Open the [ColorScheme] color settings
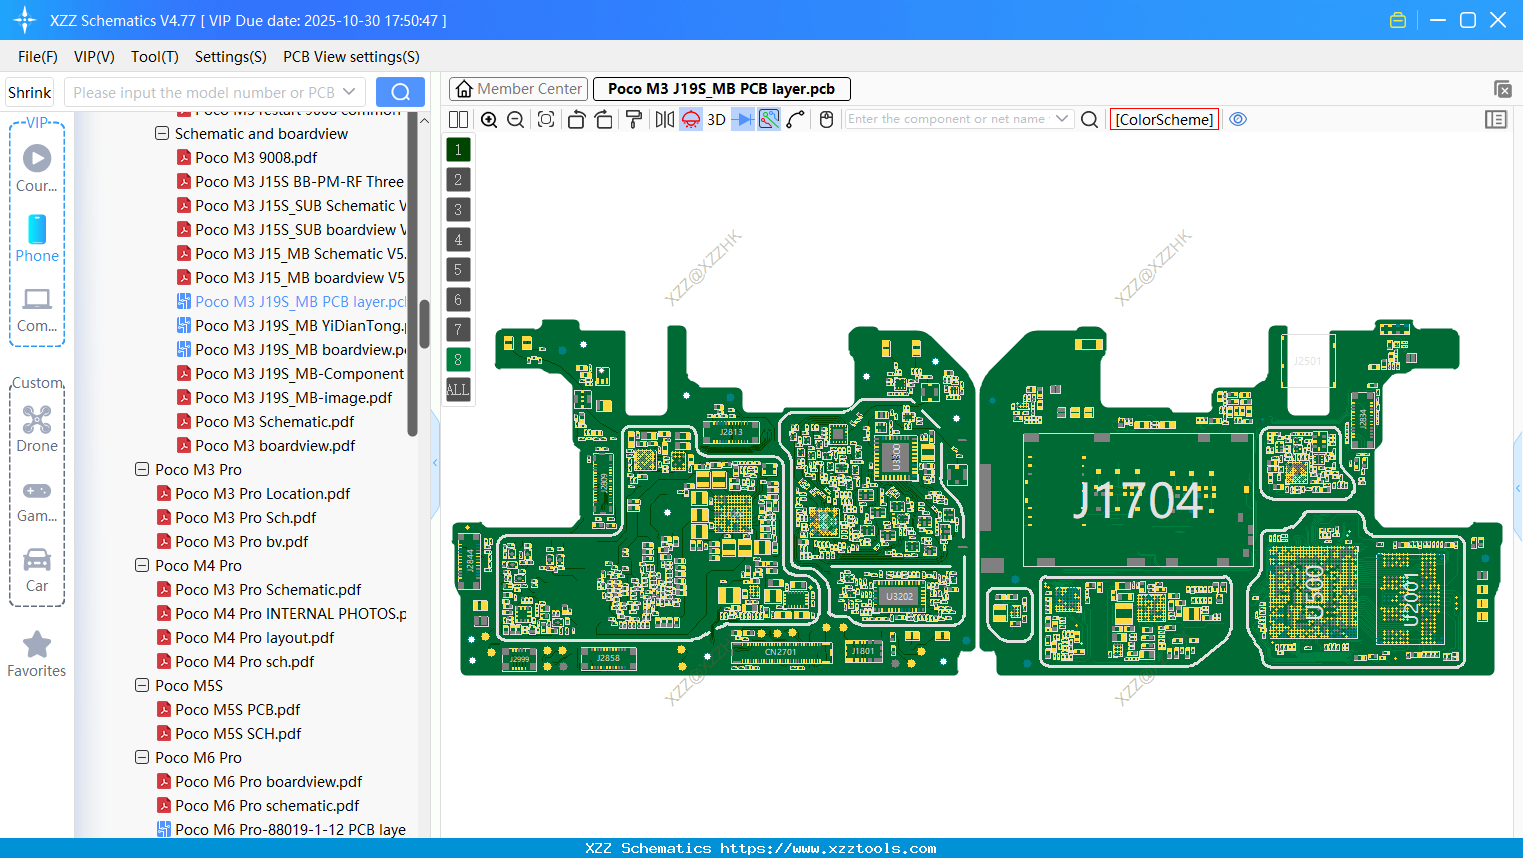Viewport: 1523px width, 858px height. pos(1163,119)
